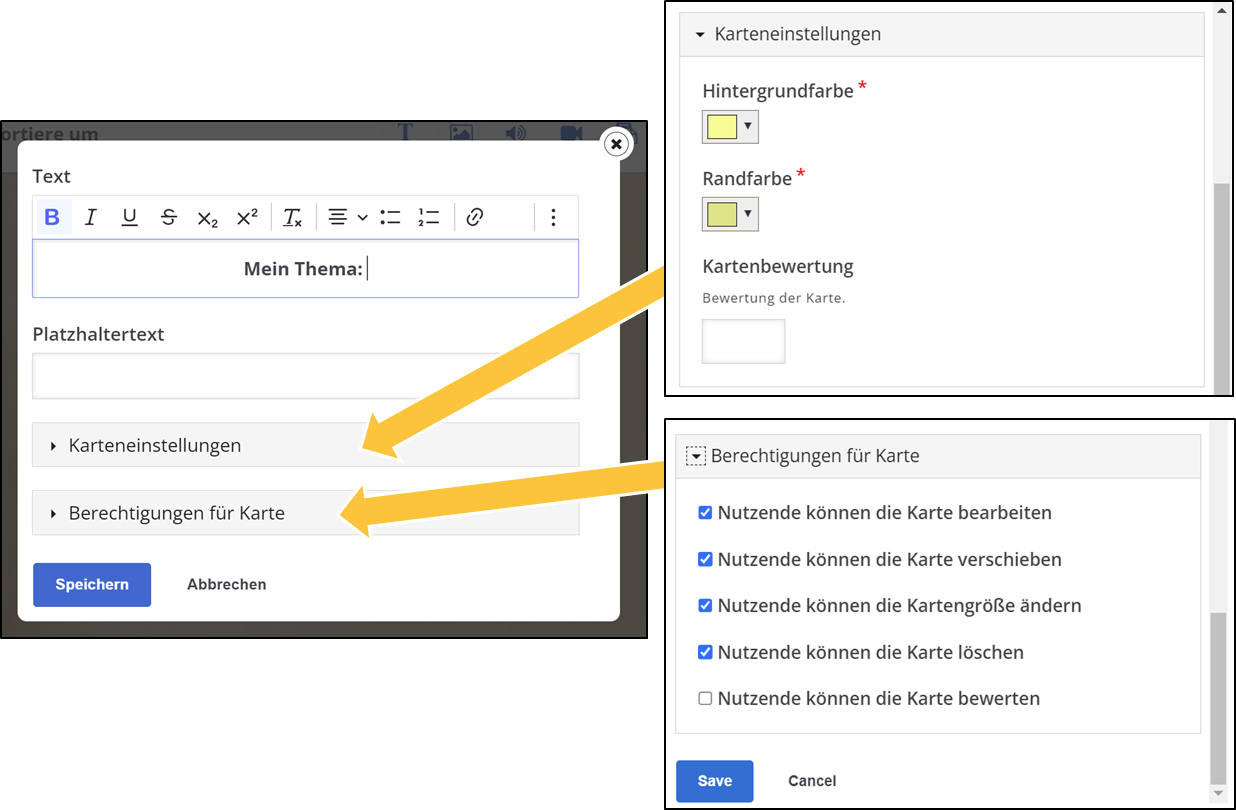The image size is (1236, 810).
Task: Insert a numbered list
Action: [429, 217]
